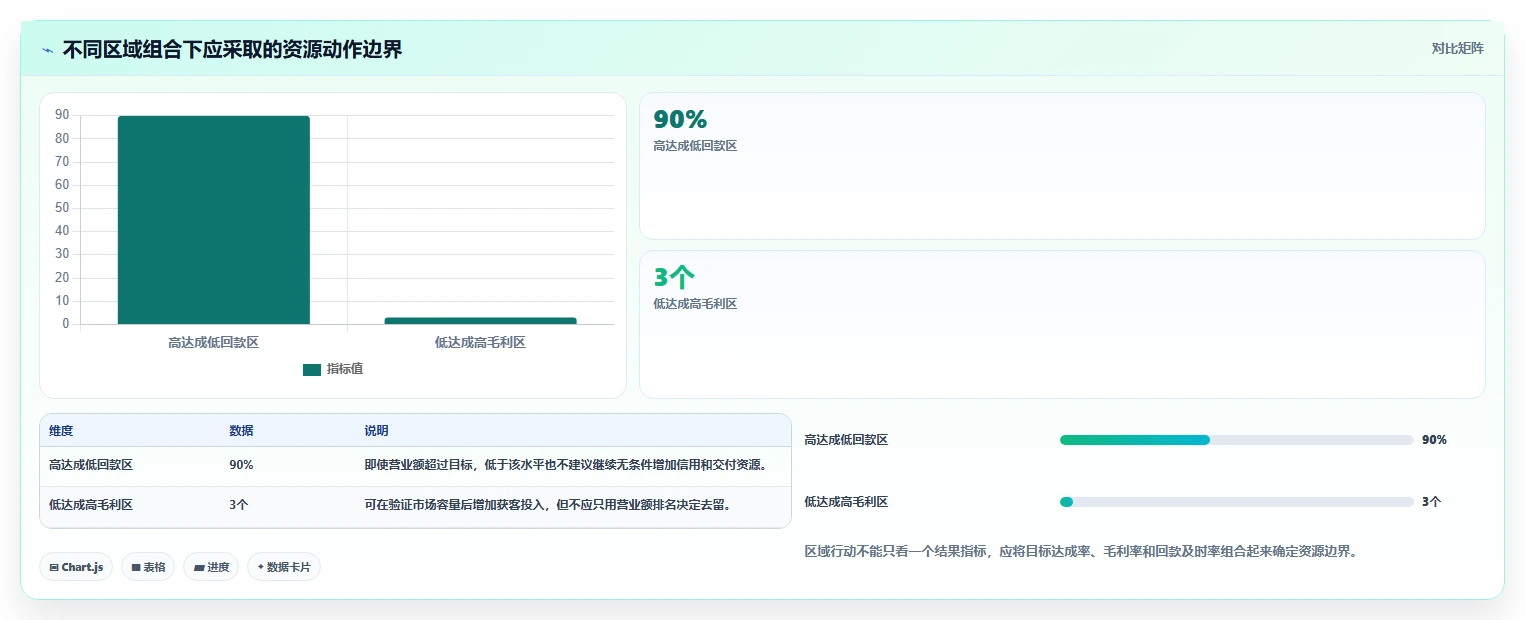Viewport: 1525px width, 620px height.
Task: Click the 数据 table column header
Action: click(241, 431)
